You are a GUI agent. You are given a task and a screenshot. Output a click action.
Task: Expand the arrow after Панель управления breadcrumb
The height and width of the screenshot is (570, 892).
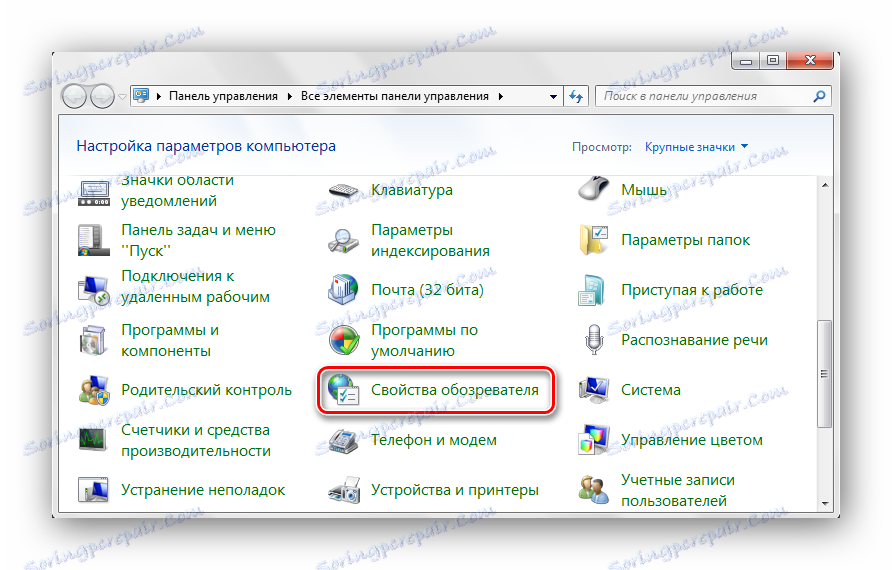(289, 96)
